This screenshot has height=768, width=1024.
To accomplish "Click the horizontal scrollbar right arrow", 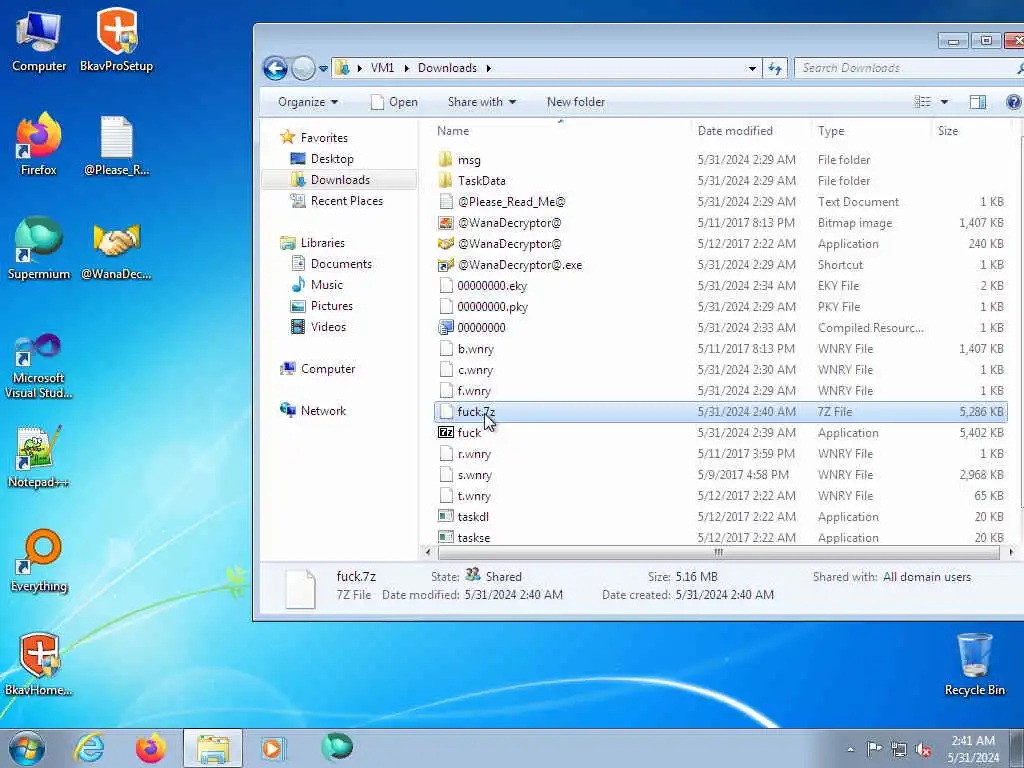I will 1010,552.
